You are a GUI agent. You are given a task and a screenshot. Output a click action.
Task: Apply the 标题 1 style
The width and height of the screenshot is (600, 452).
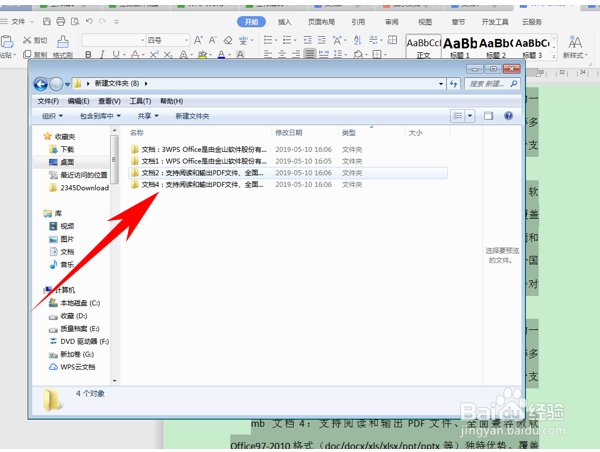[460, 48]
